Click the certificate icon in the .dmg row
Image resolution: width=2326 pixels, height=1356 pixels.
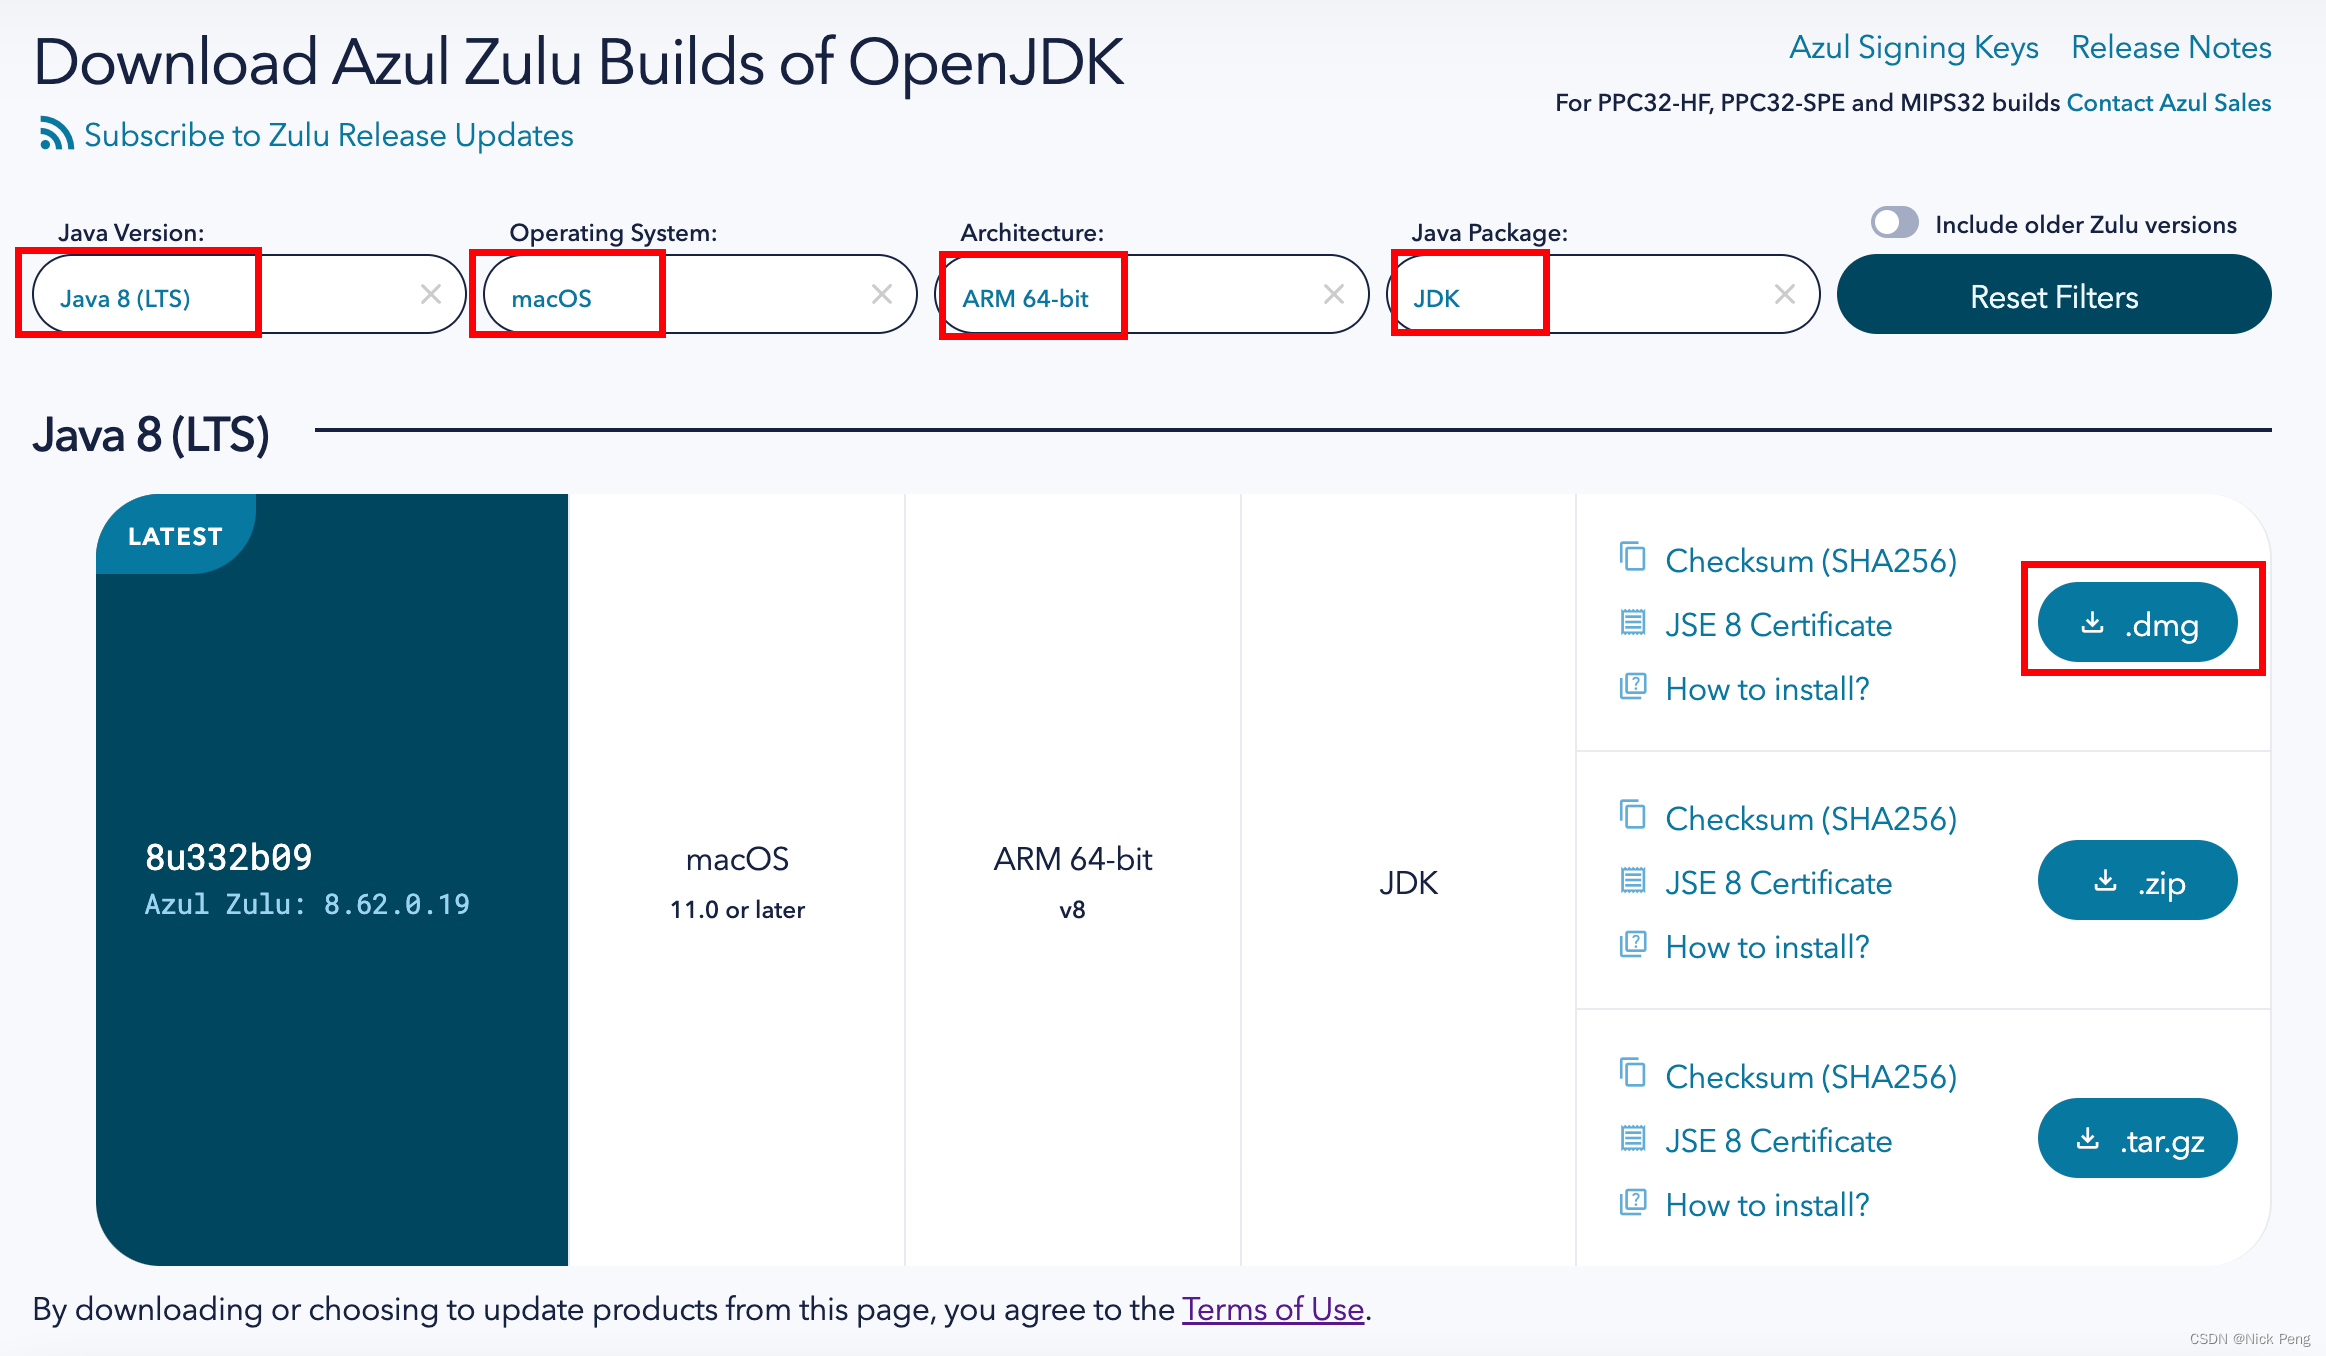pos(1632,623)
